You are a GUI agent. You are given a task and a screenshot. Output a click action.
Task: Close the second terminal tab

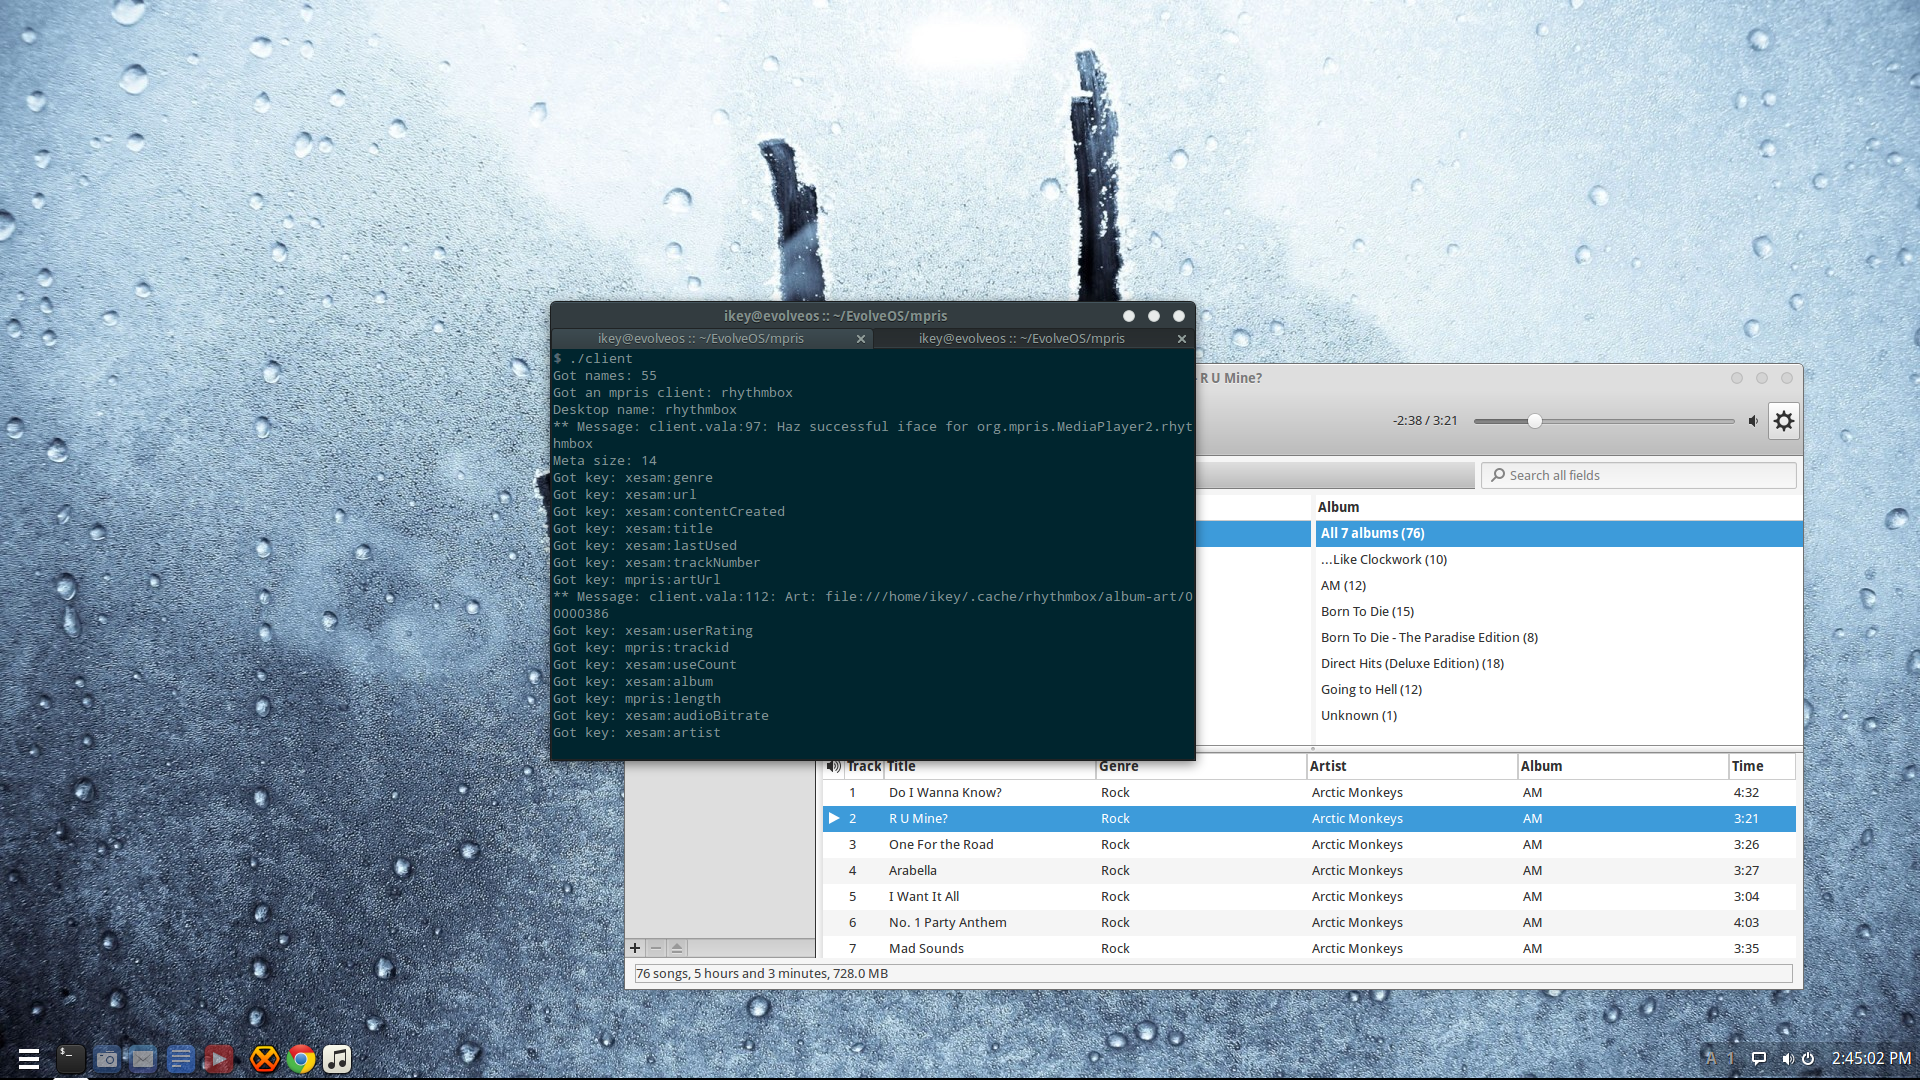pyautogui.click(x=1182, y=339)
